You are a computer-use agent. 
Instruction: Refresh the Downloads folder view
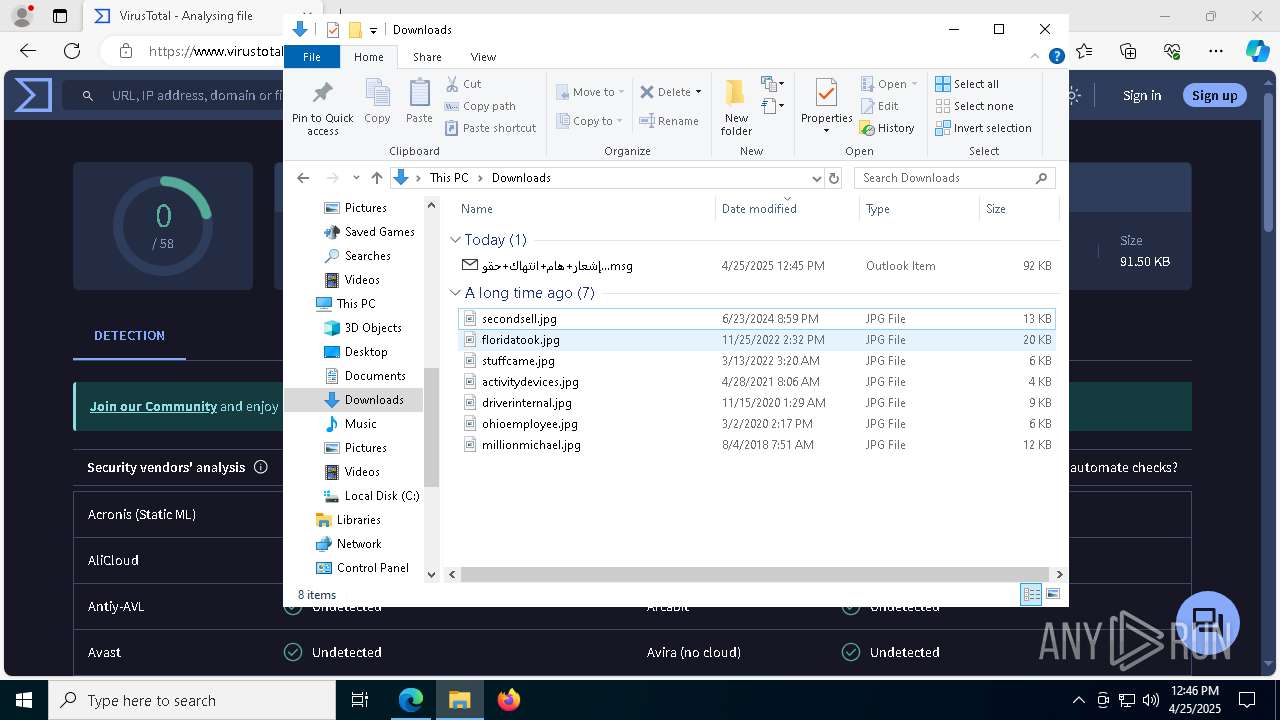834,178
